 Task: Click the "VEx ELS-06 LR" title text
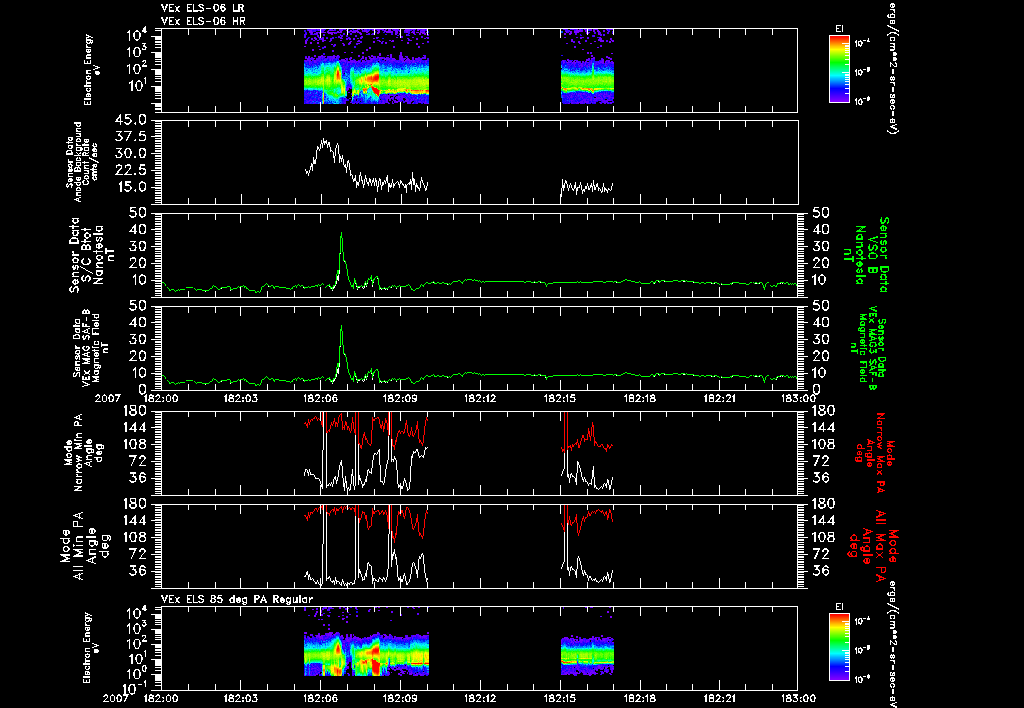(x=202, y=8)
